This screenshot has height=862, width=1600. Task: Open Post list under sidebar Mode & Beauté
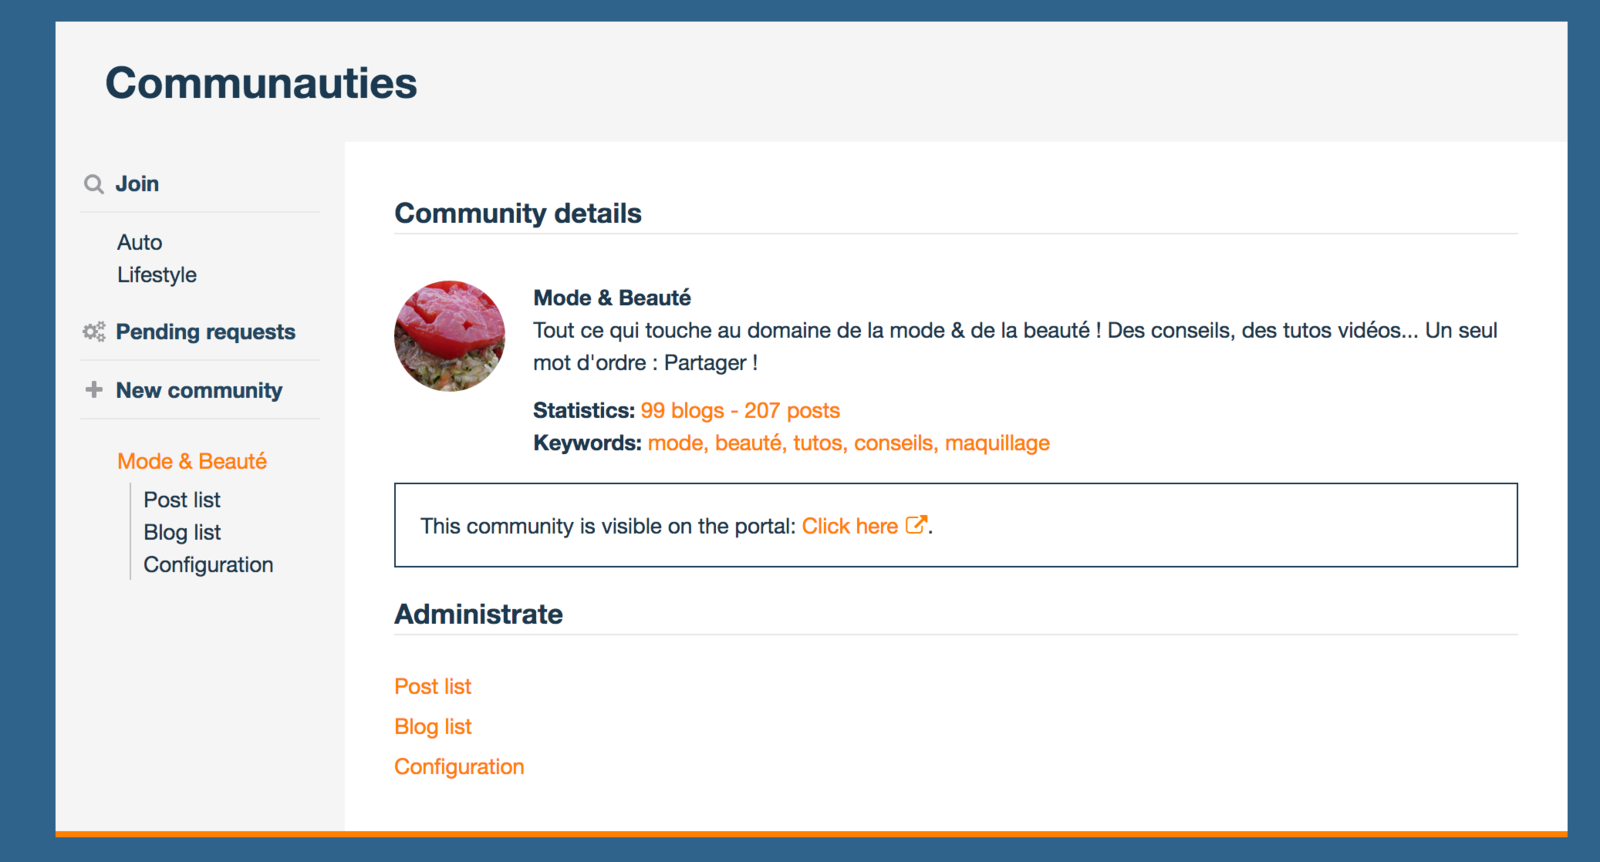point(182,500)
